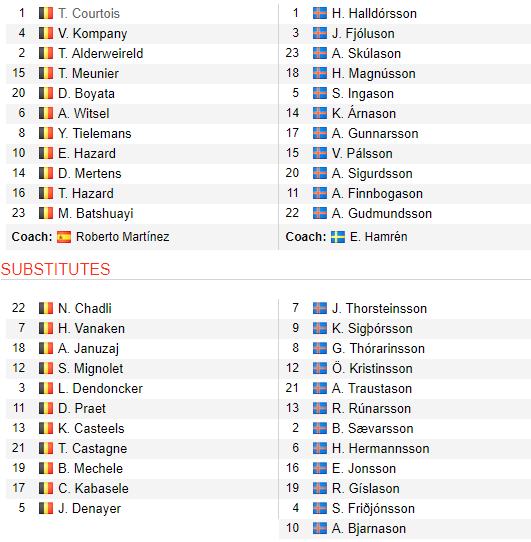Open T. Castagne substitute link
531x542 pixels.
click(93, 449)
